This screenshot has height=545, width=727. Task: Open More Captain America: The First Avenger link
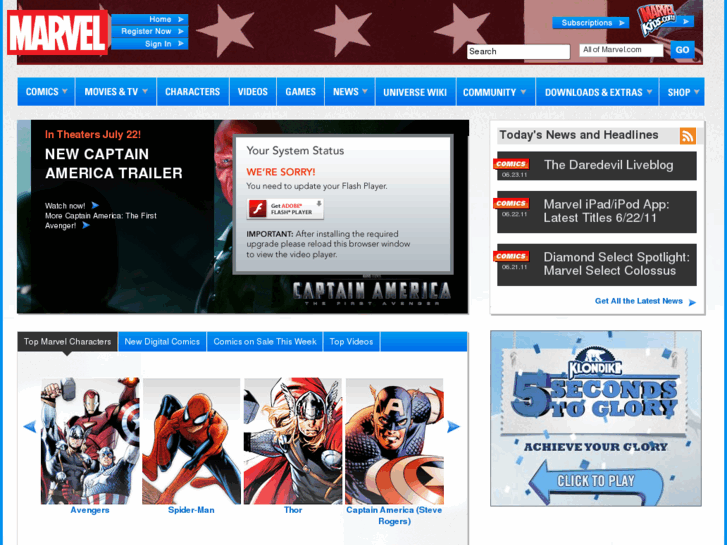click(x=101, y=220)
